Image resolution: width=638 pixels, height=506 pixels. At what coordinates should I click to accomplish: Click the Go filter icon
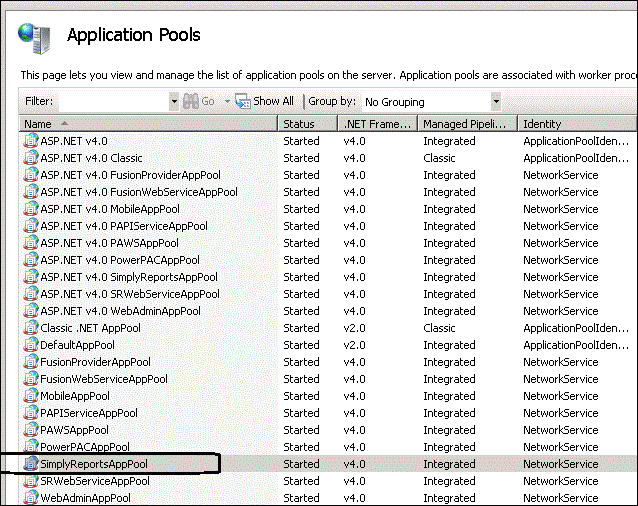[x=192, y=101]
